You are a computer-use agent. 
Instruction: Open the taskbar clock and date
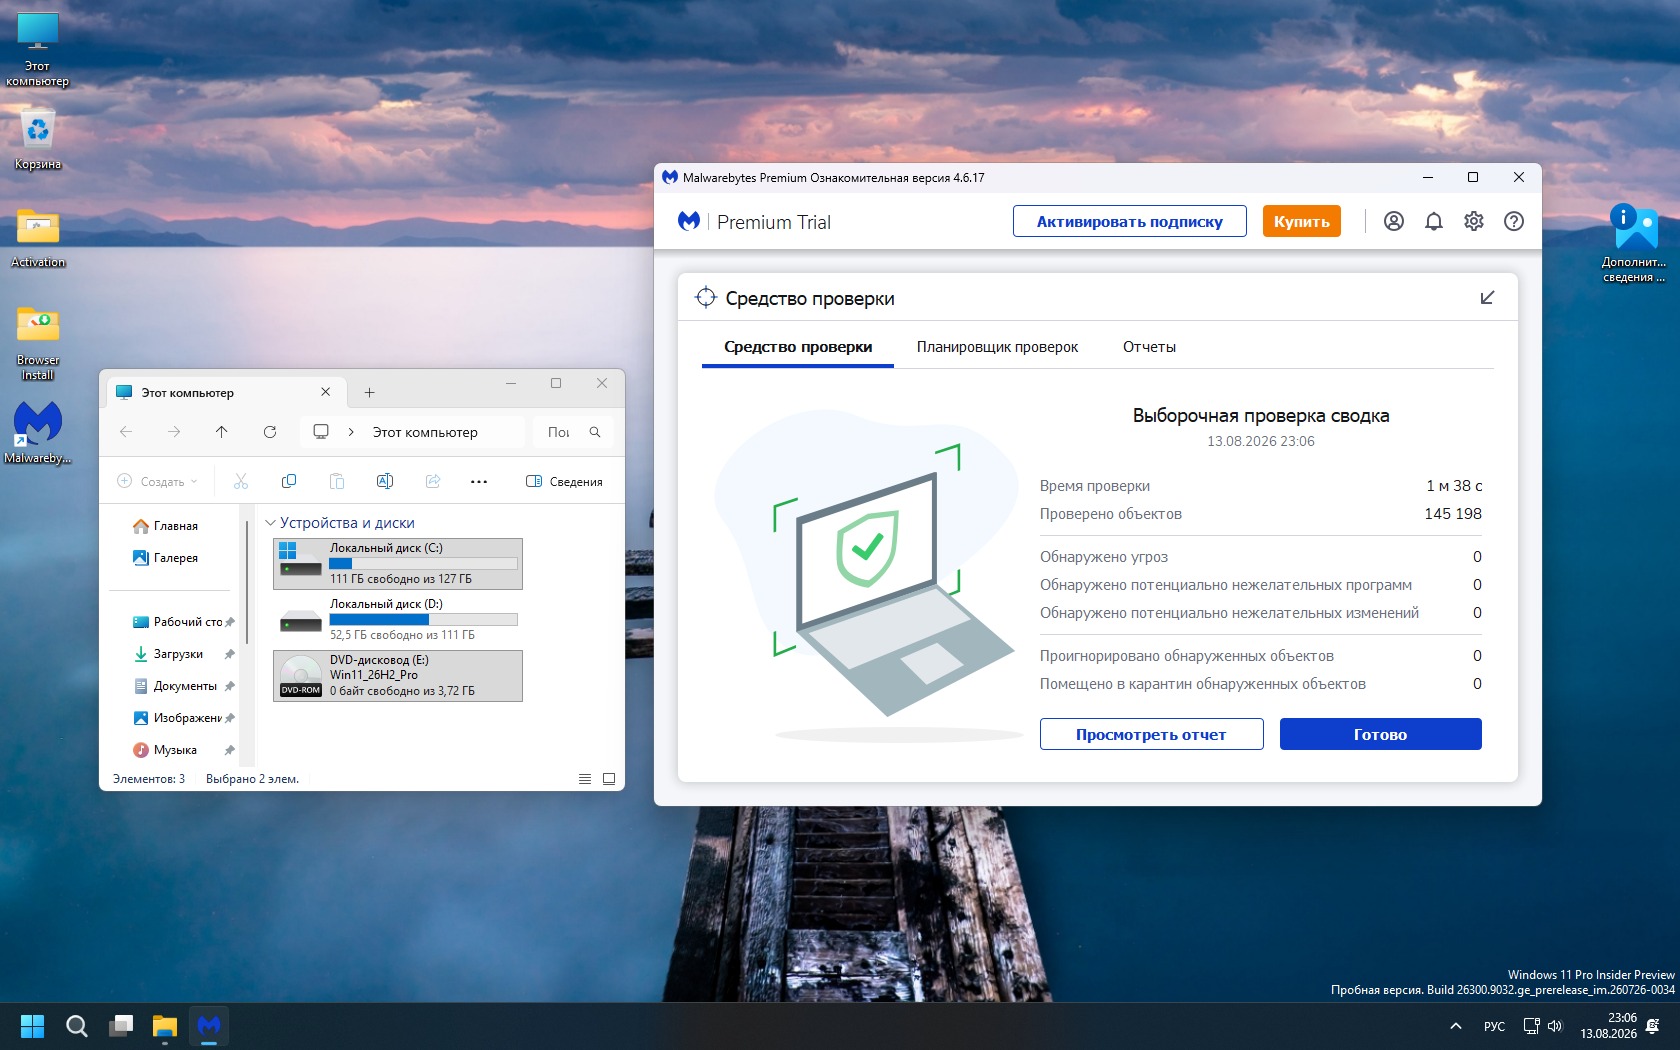(1608, 1026)
